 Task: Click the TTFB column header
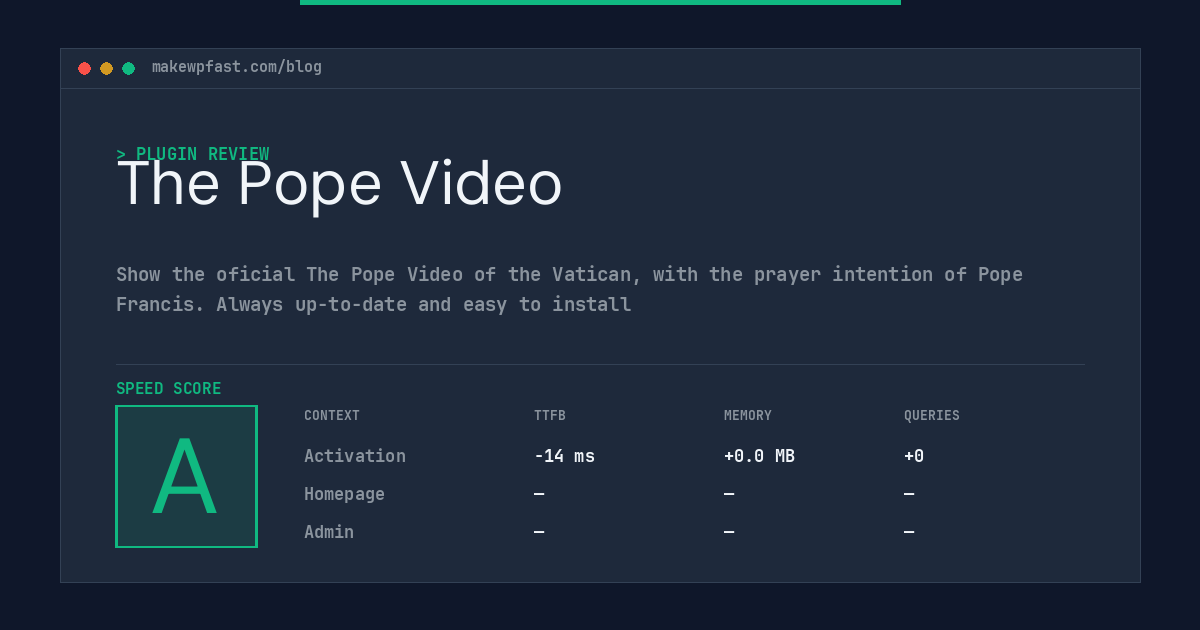(x=550, y=416)
